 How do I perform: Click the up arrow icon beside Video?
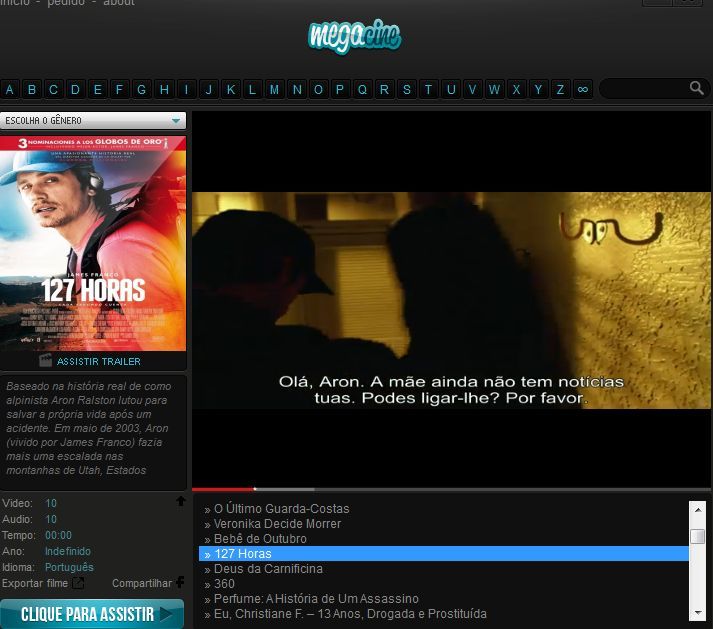click(181, 501)
